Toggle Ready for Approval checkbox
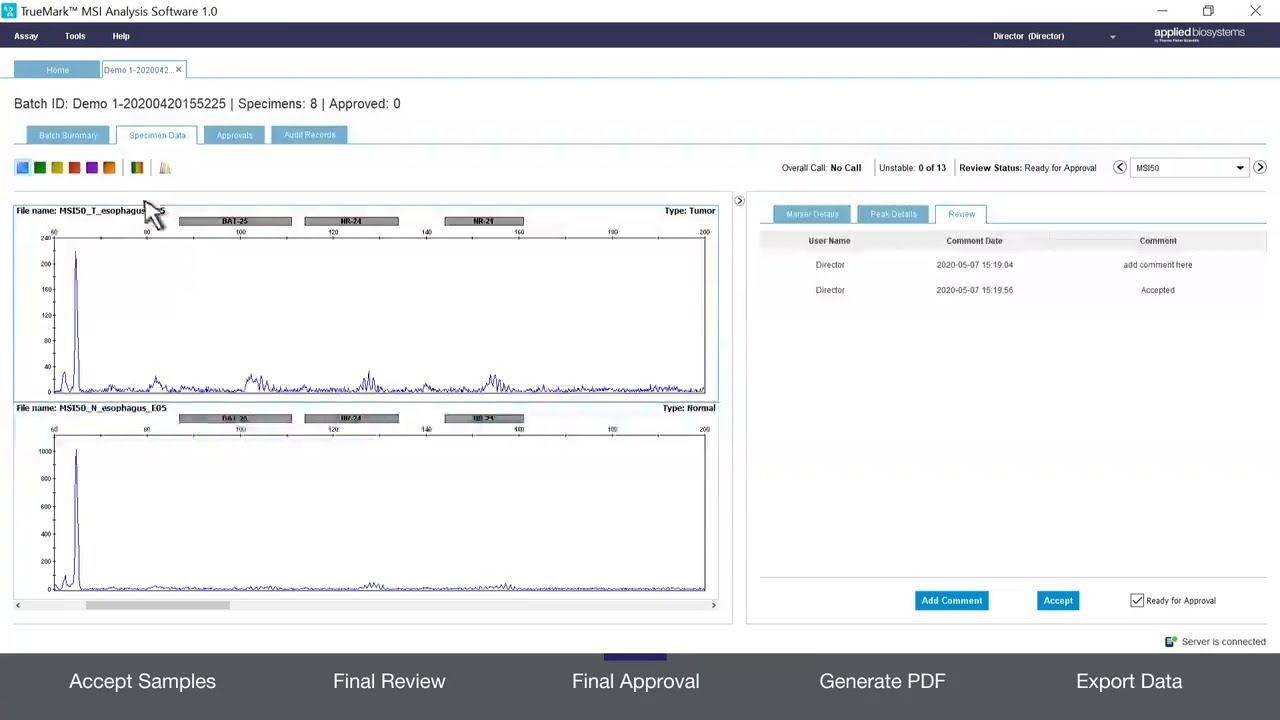 click(1137, 601)
